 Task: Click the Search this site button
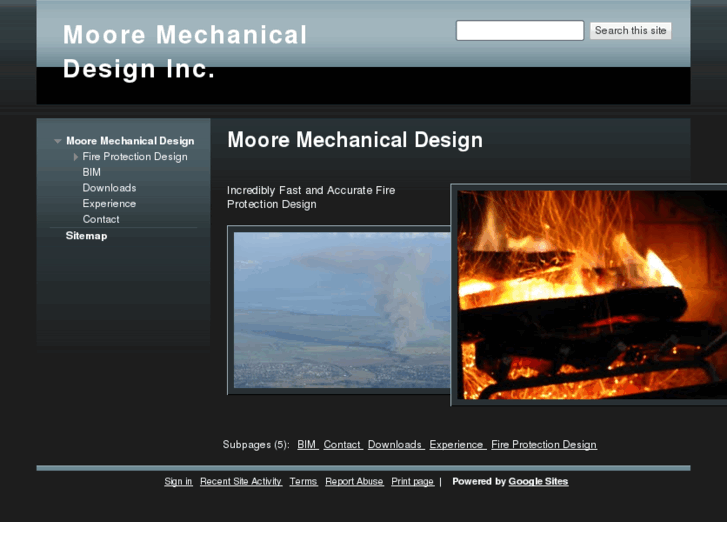[x=631, y=31]
